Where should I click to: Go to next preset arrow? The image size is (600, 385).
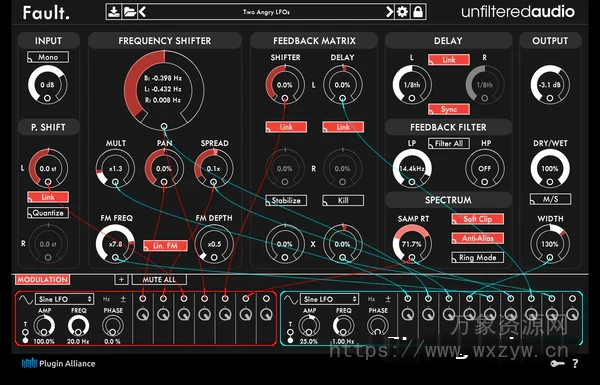(x=389, y=12)
